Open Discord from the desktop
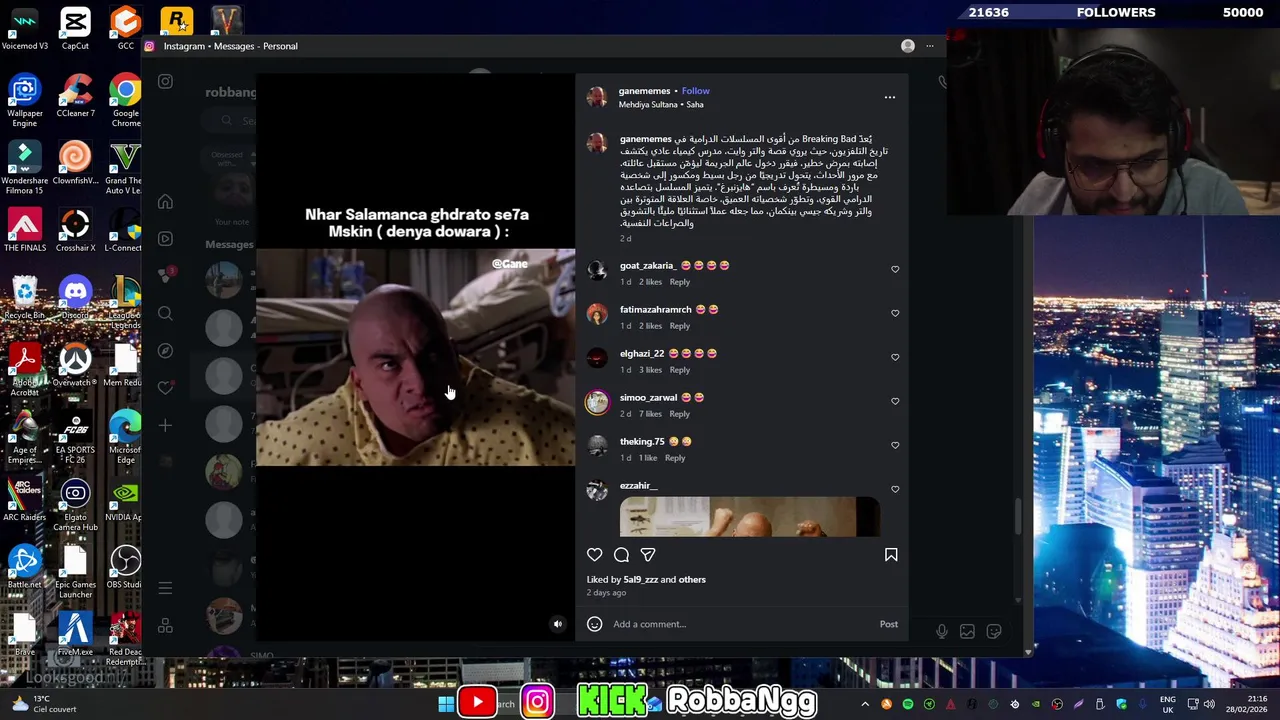The height and width of the screenshot is (720, 1280). coord(75,298)
